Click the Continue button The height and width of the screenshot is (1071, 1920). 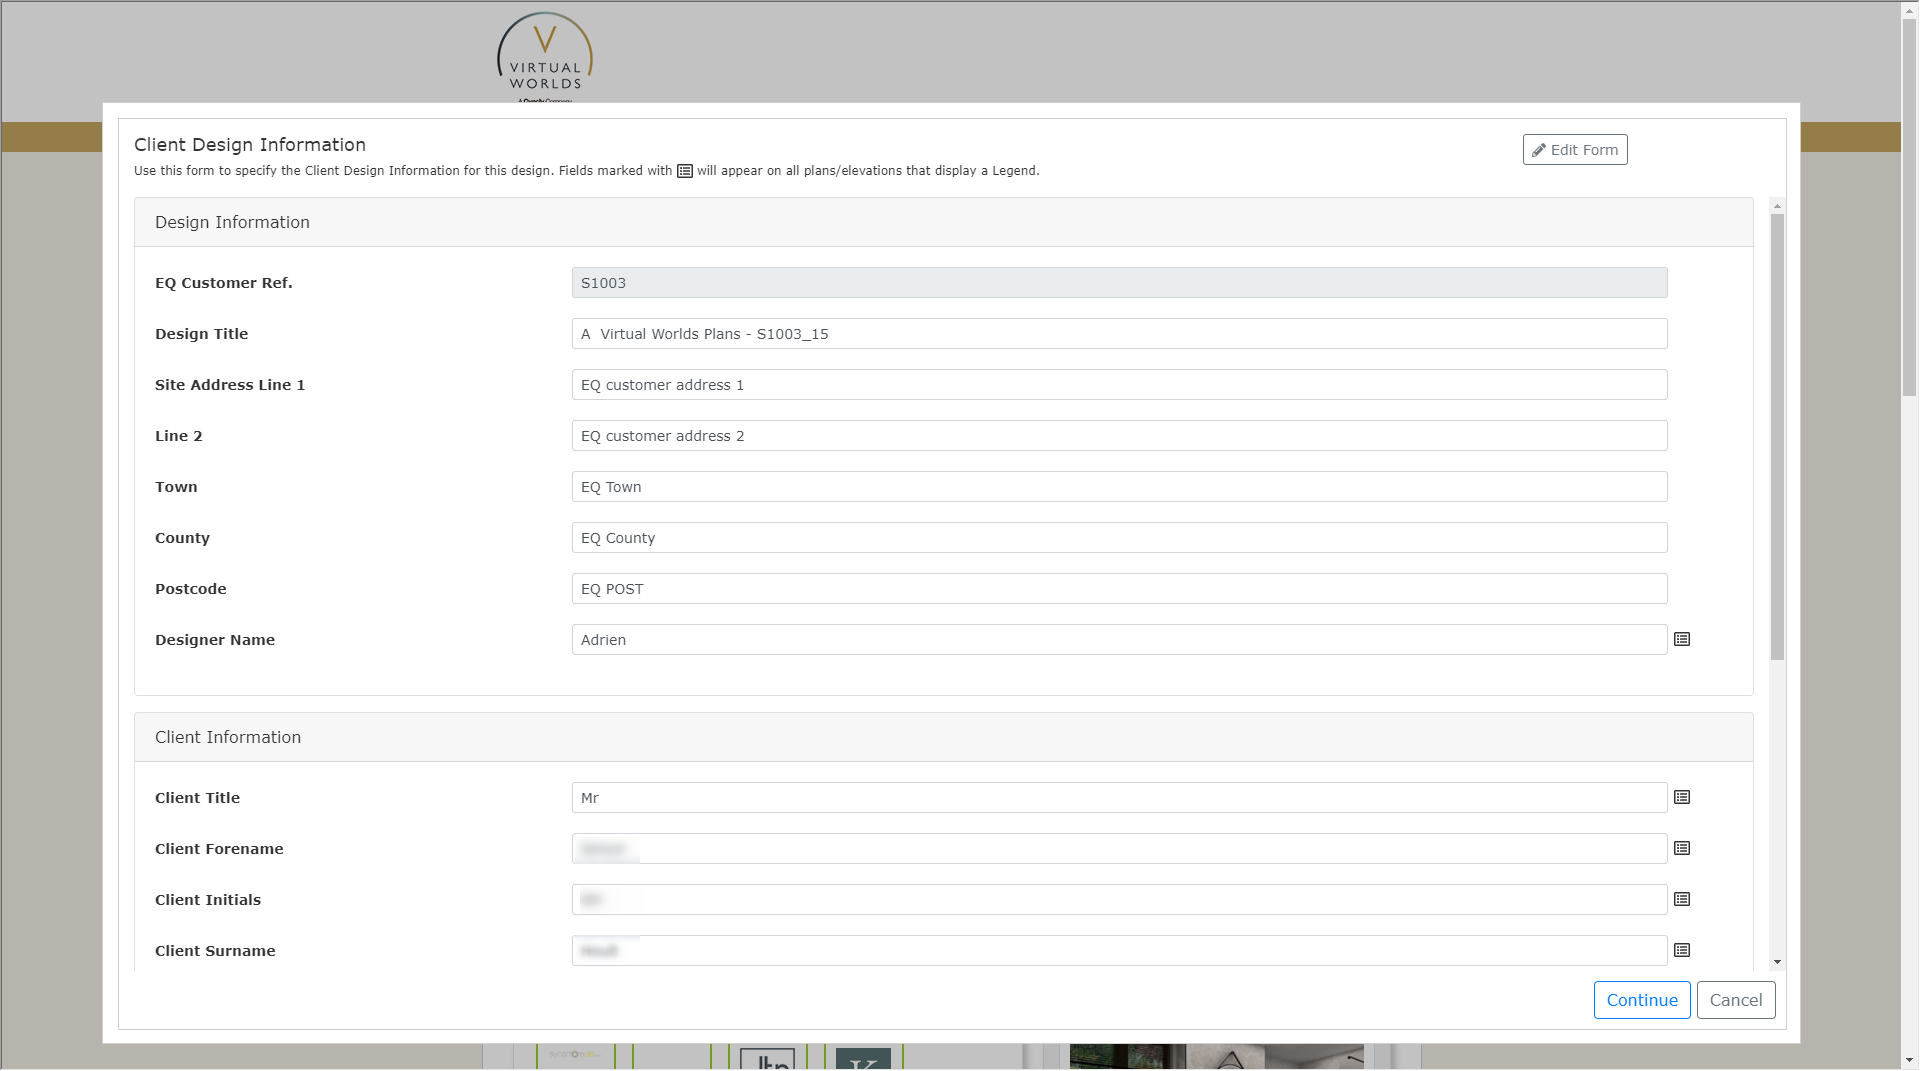click(x=1642, y=1000)
